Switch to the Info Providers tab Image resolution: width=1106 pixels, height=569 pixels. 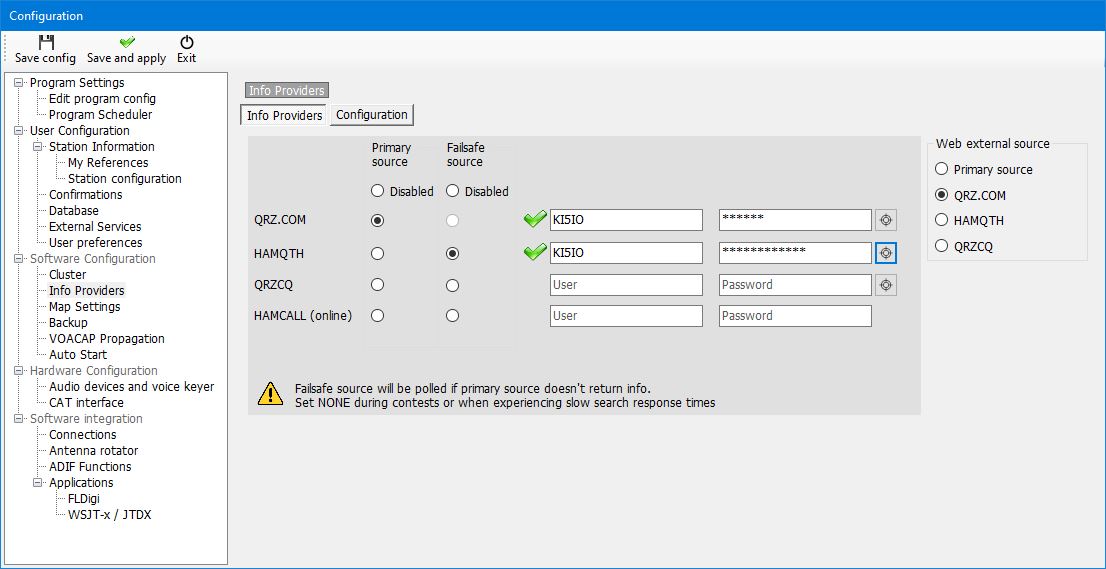[284, 115]
